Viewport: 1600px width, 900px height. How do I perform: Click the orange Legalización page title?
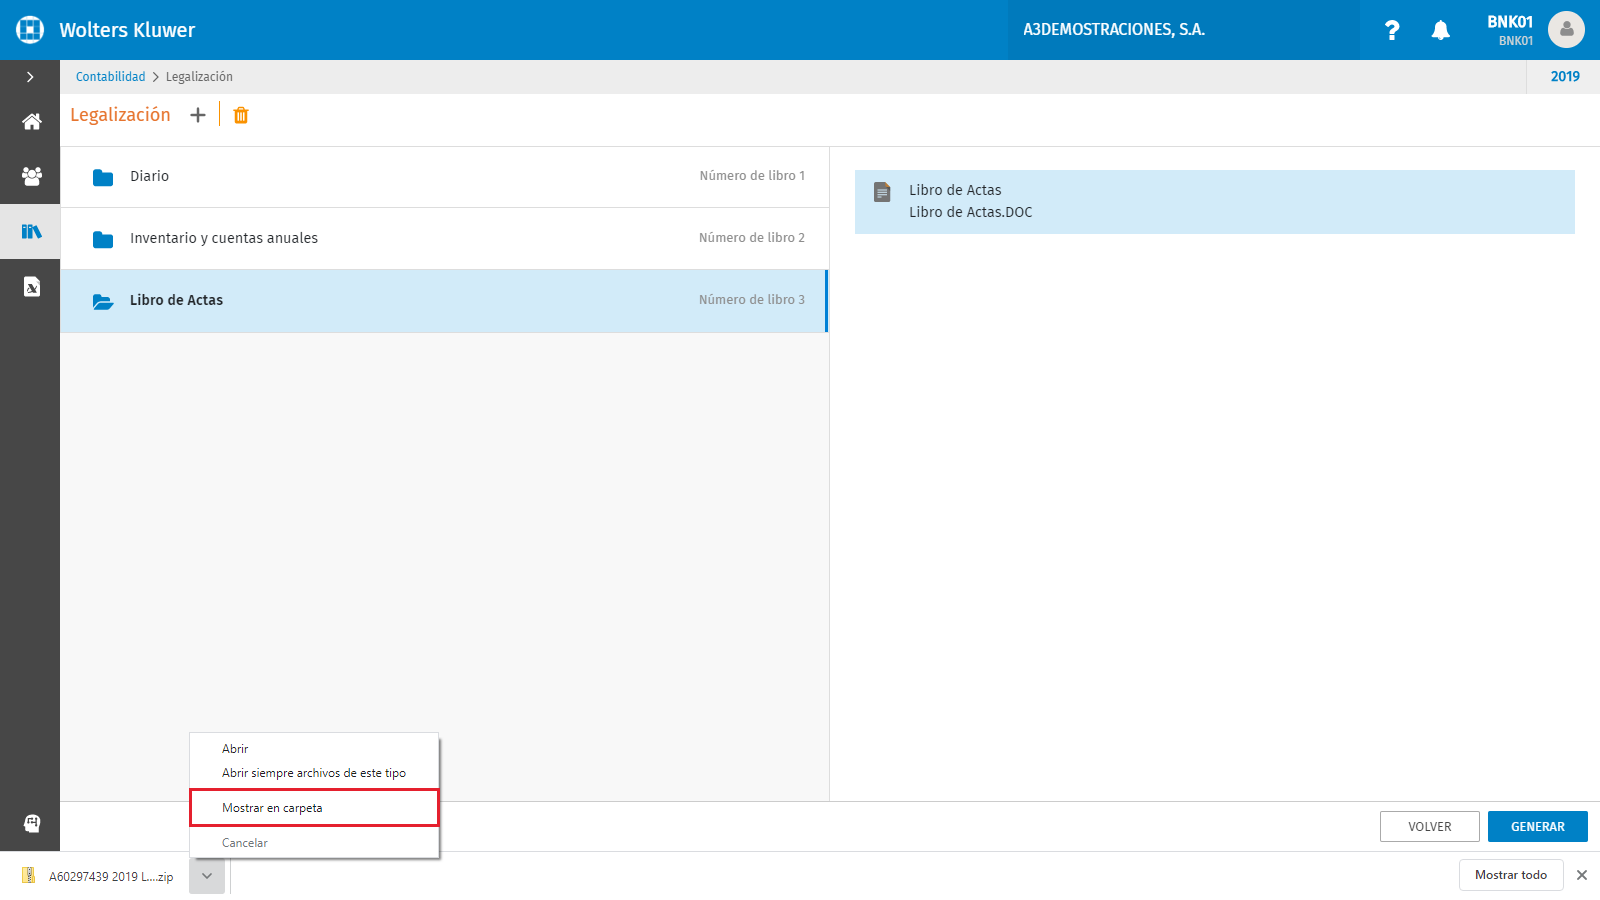tap(120, 115)
